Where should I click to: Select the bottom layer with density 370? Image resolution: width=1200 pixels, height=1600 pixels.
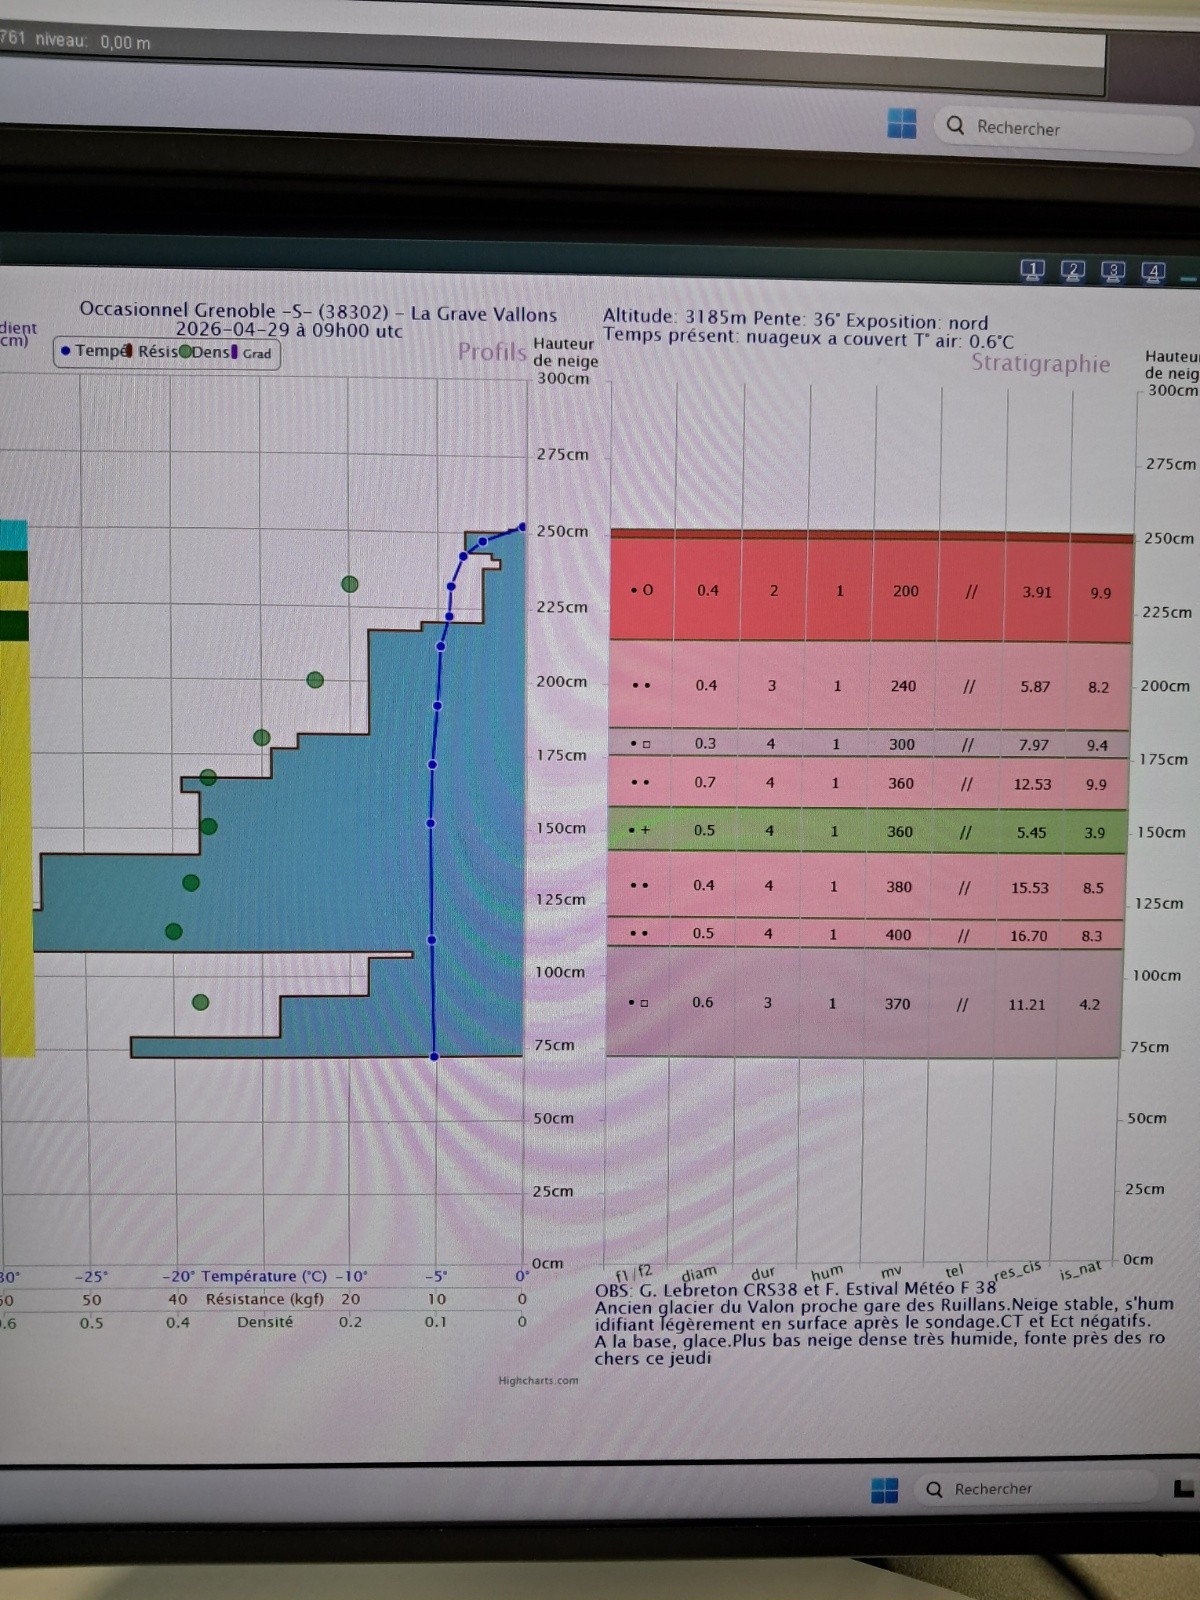(x=864, y=1003)
